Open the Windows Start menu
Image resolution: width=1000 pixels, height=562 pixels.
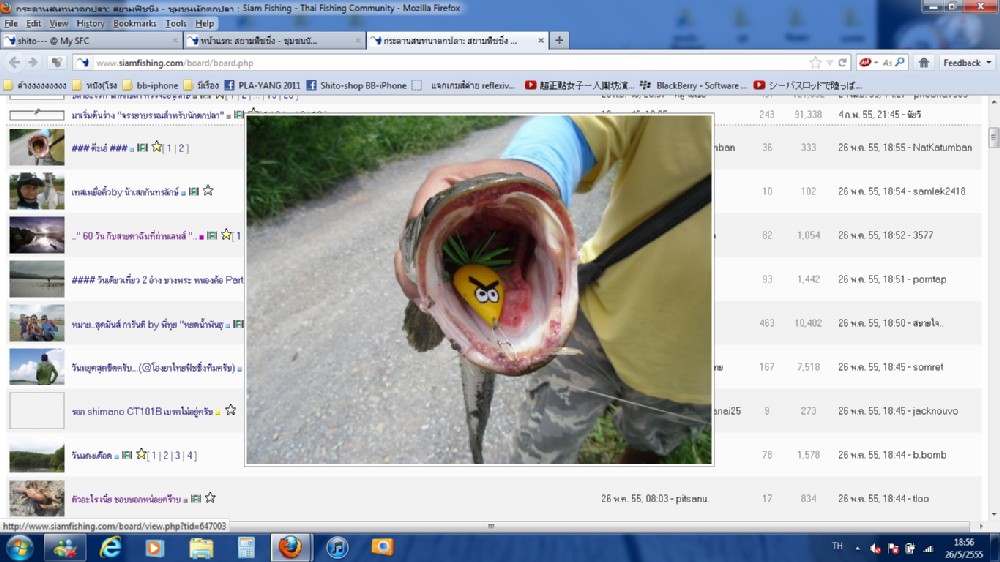pos(18,547)
